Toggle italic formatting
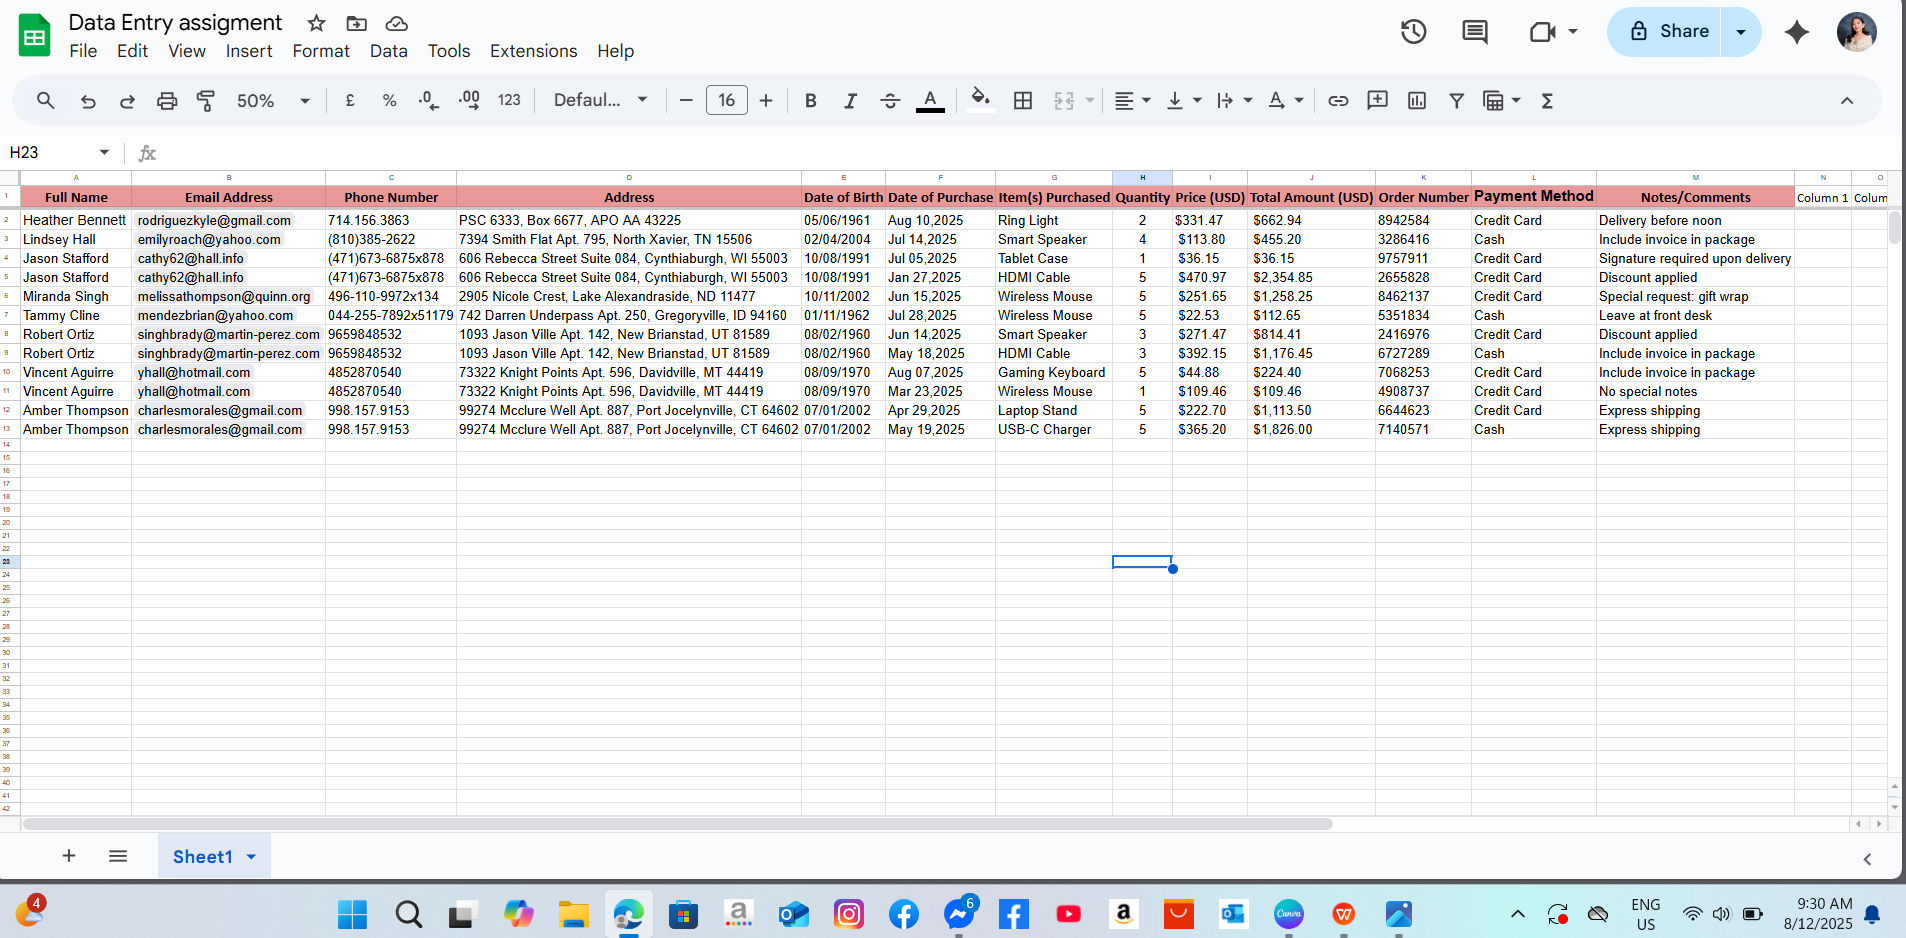Image resolution: width=1906 pixels, height=938 pixels. [850, 101]
